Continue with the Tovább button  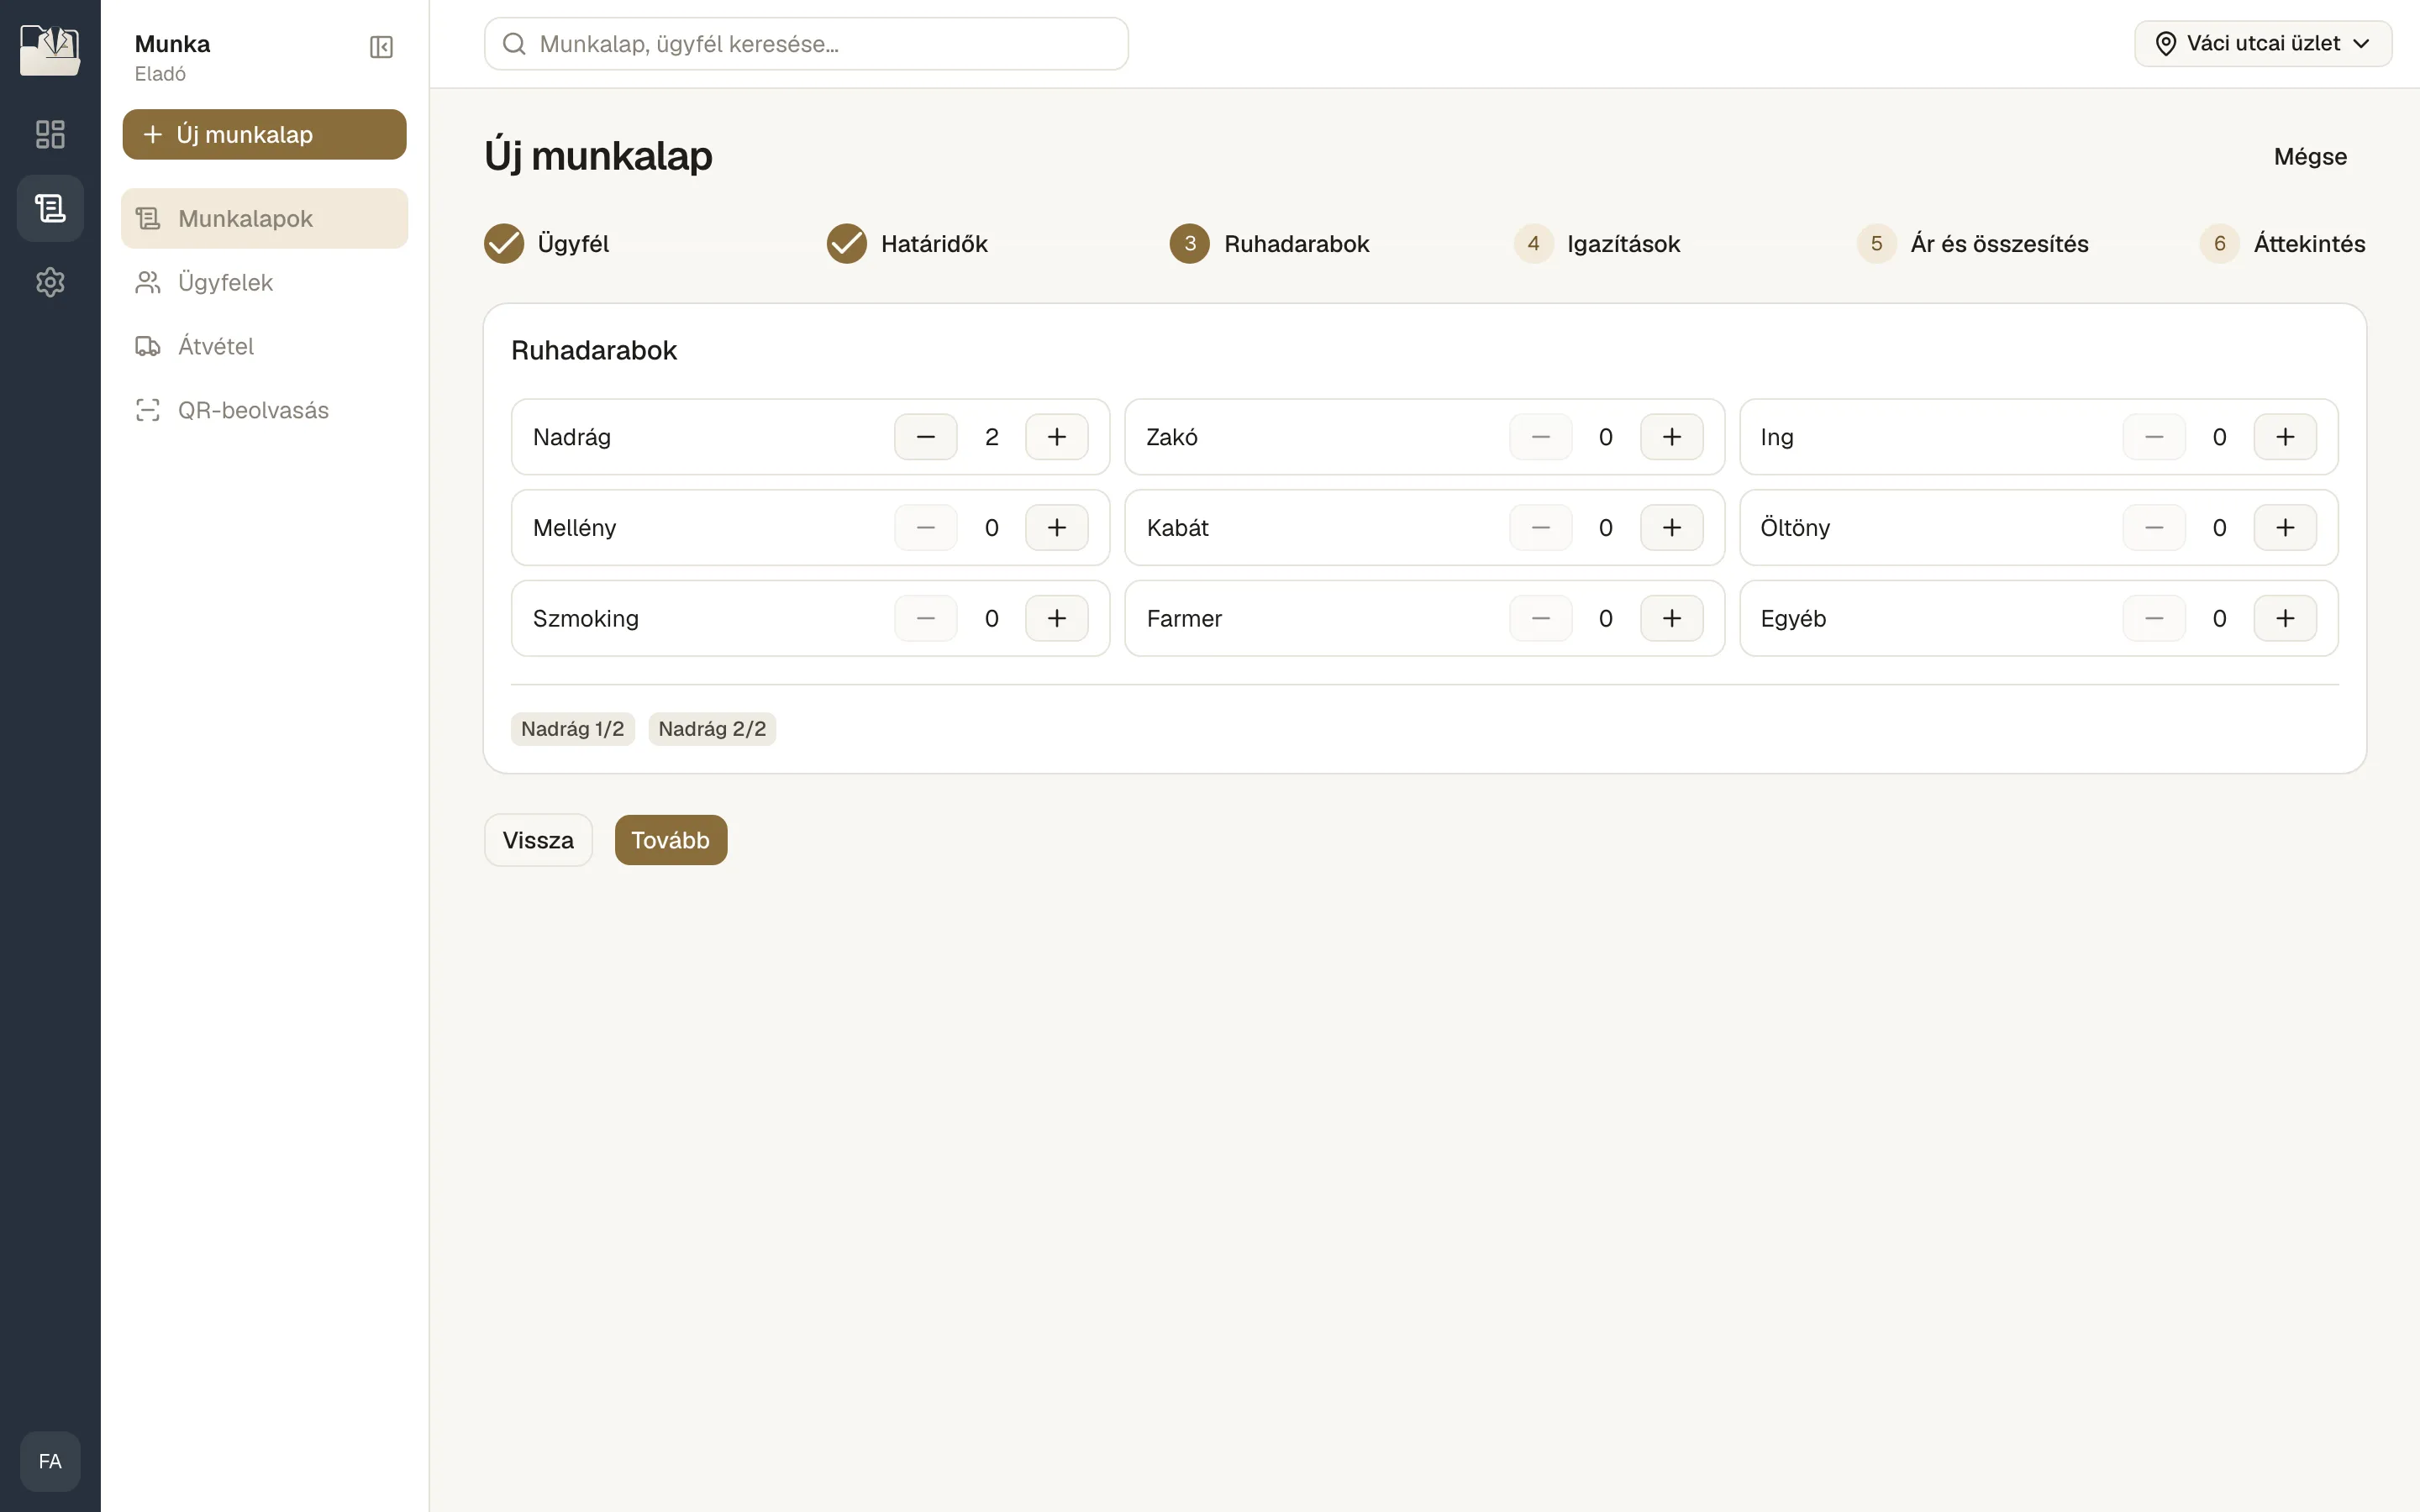(671, 840)
